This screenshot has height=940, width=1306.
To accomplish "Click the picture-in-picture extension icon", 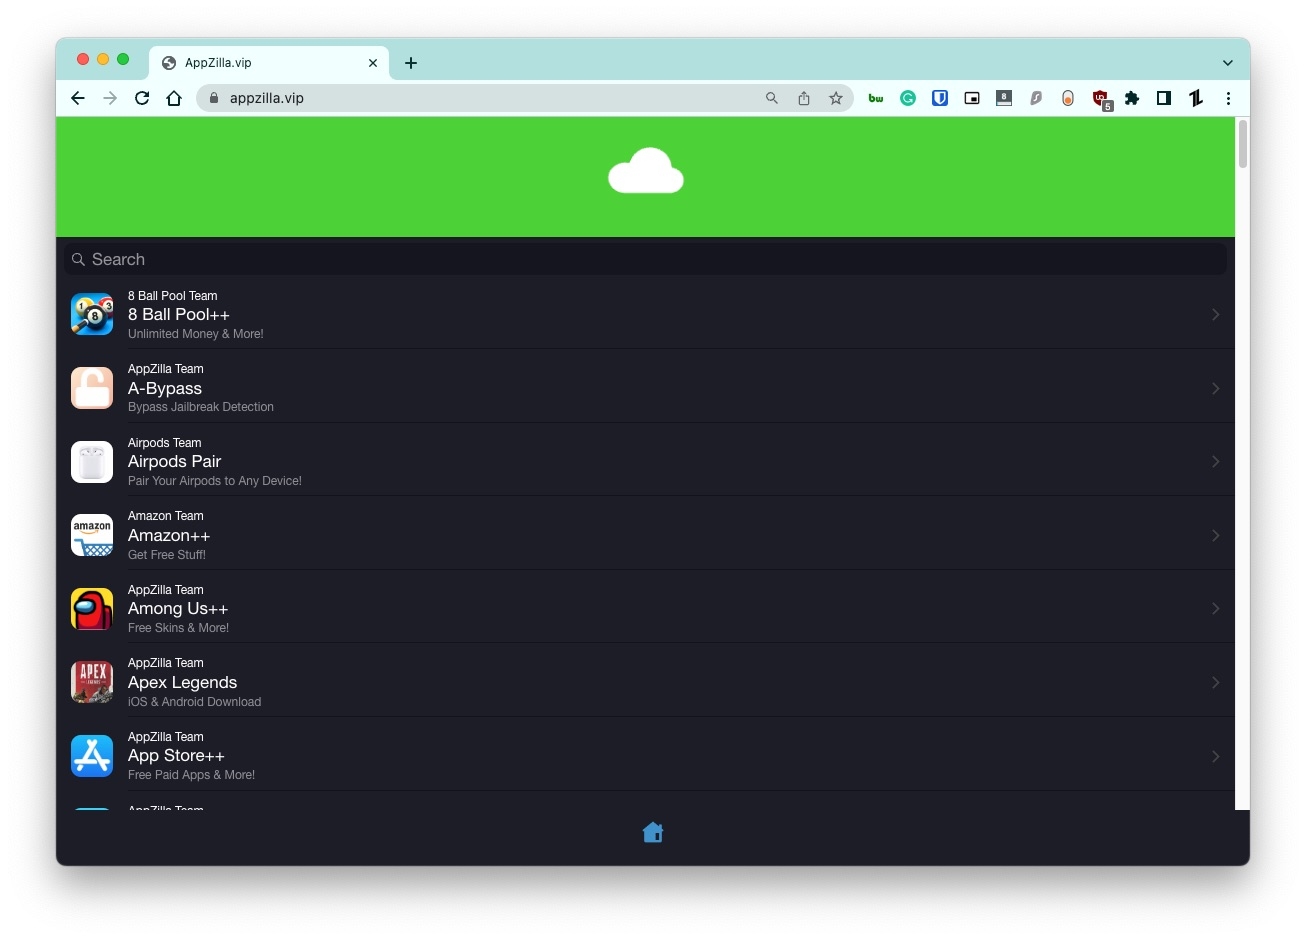I will click(972, 98).
